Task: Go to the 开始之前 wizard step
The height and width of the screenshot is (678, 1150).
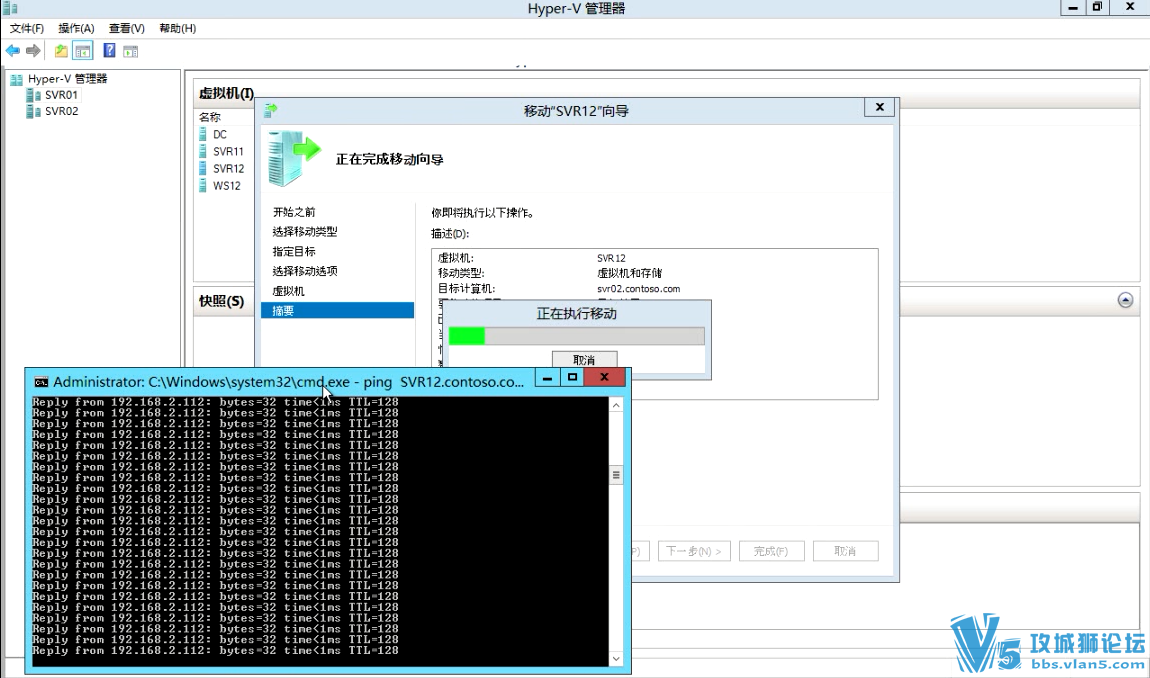Action: click(x=294, y=212)
